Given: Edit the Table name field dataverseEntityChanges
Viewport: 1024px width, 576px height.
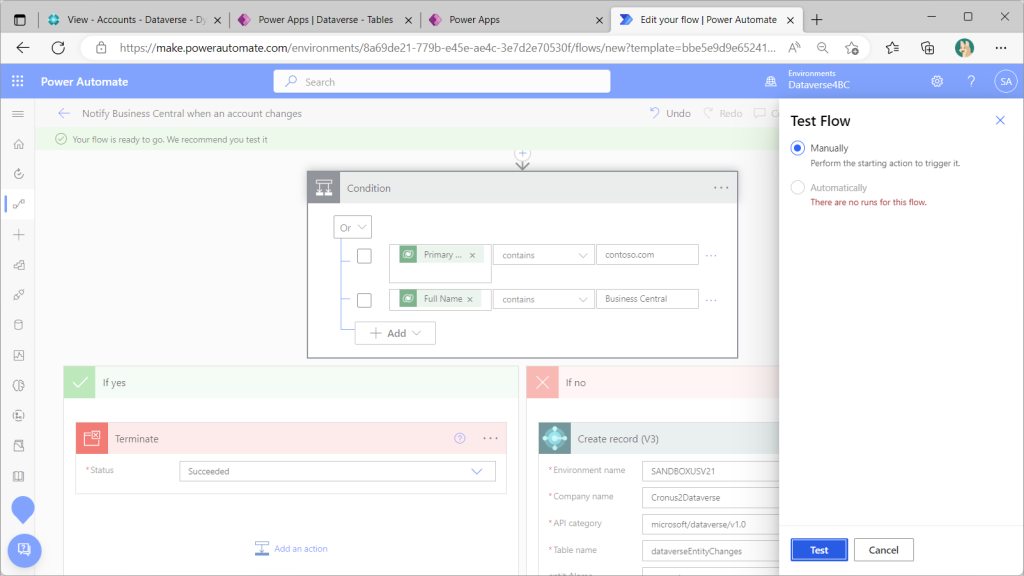Looking at the screenshot, I should pyautogui.click(x=711, y=551).
